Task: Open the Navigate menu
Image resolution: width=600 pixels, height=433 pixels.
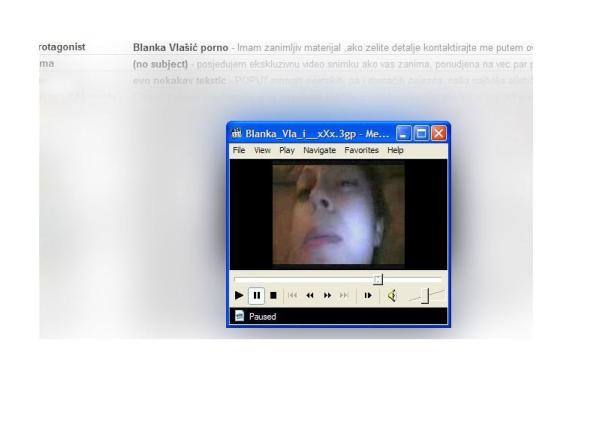Action: (320, 150)
